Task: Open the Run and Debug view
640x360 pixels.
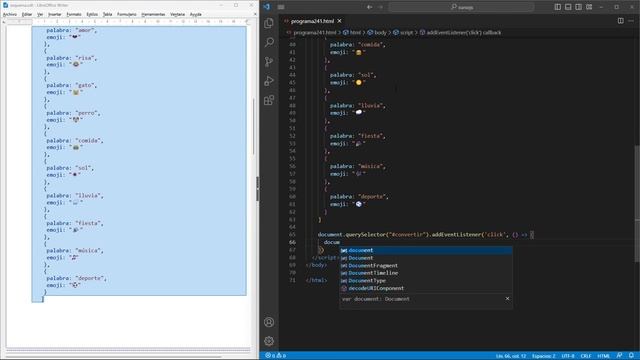Action: click(x=269, y=81)
